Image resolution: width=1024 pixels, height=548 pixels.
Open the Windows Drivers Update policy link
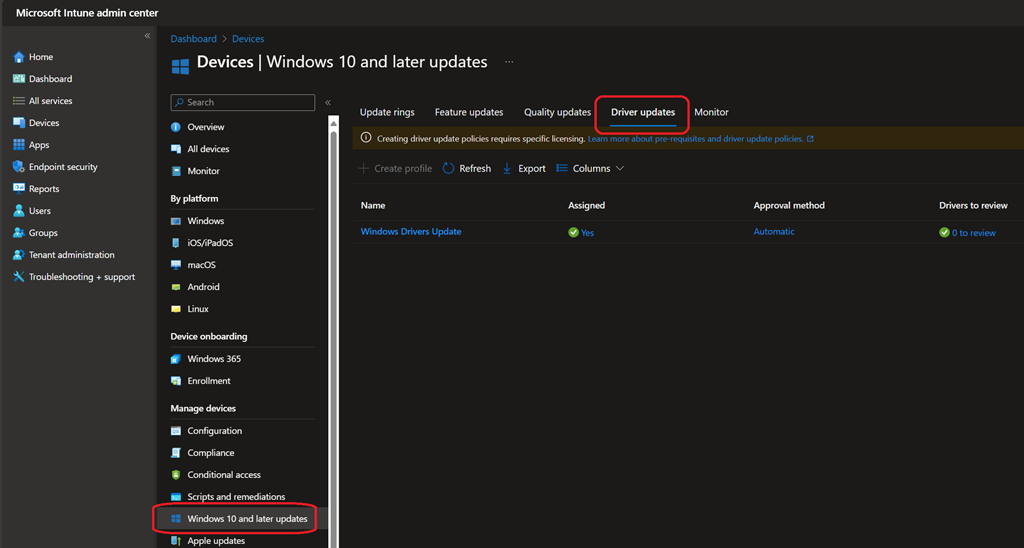click(411, 232)
